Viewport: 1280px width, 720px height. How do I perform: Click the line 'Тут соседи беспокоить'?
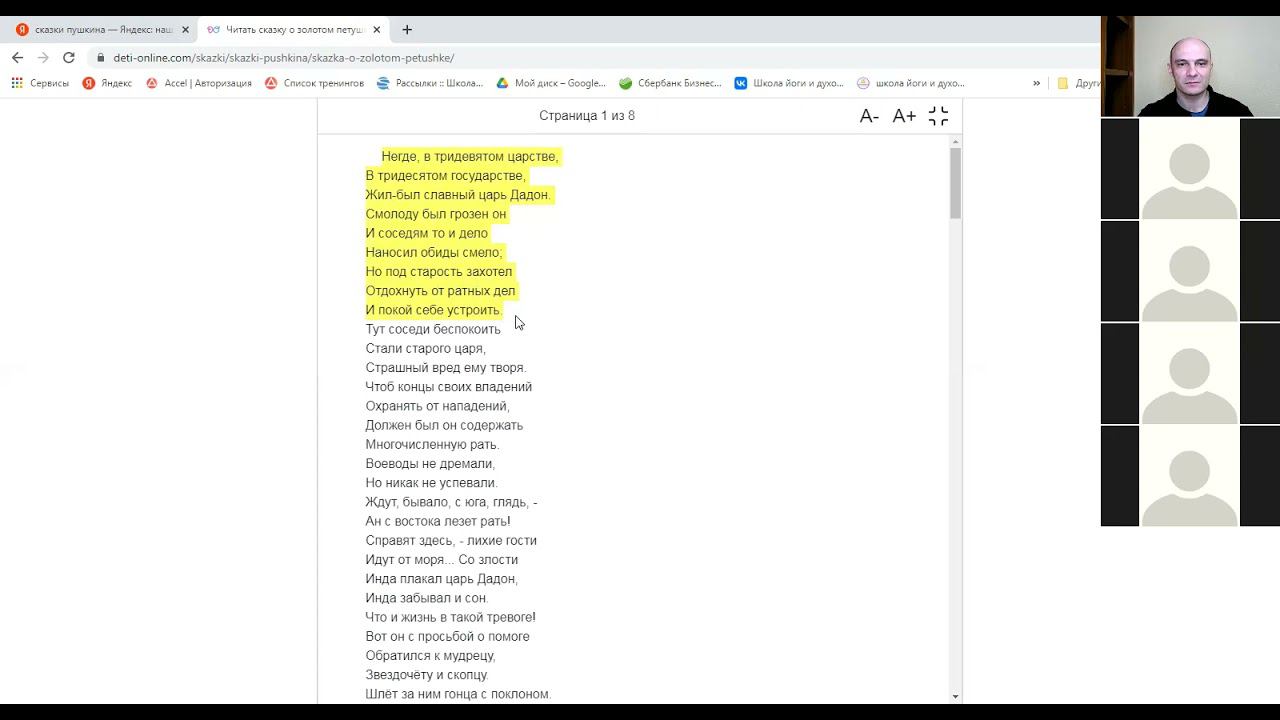[x=433, y=329]
